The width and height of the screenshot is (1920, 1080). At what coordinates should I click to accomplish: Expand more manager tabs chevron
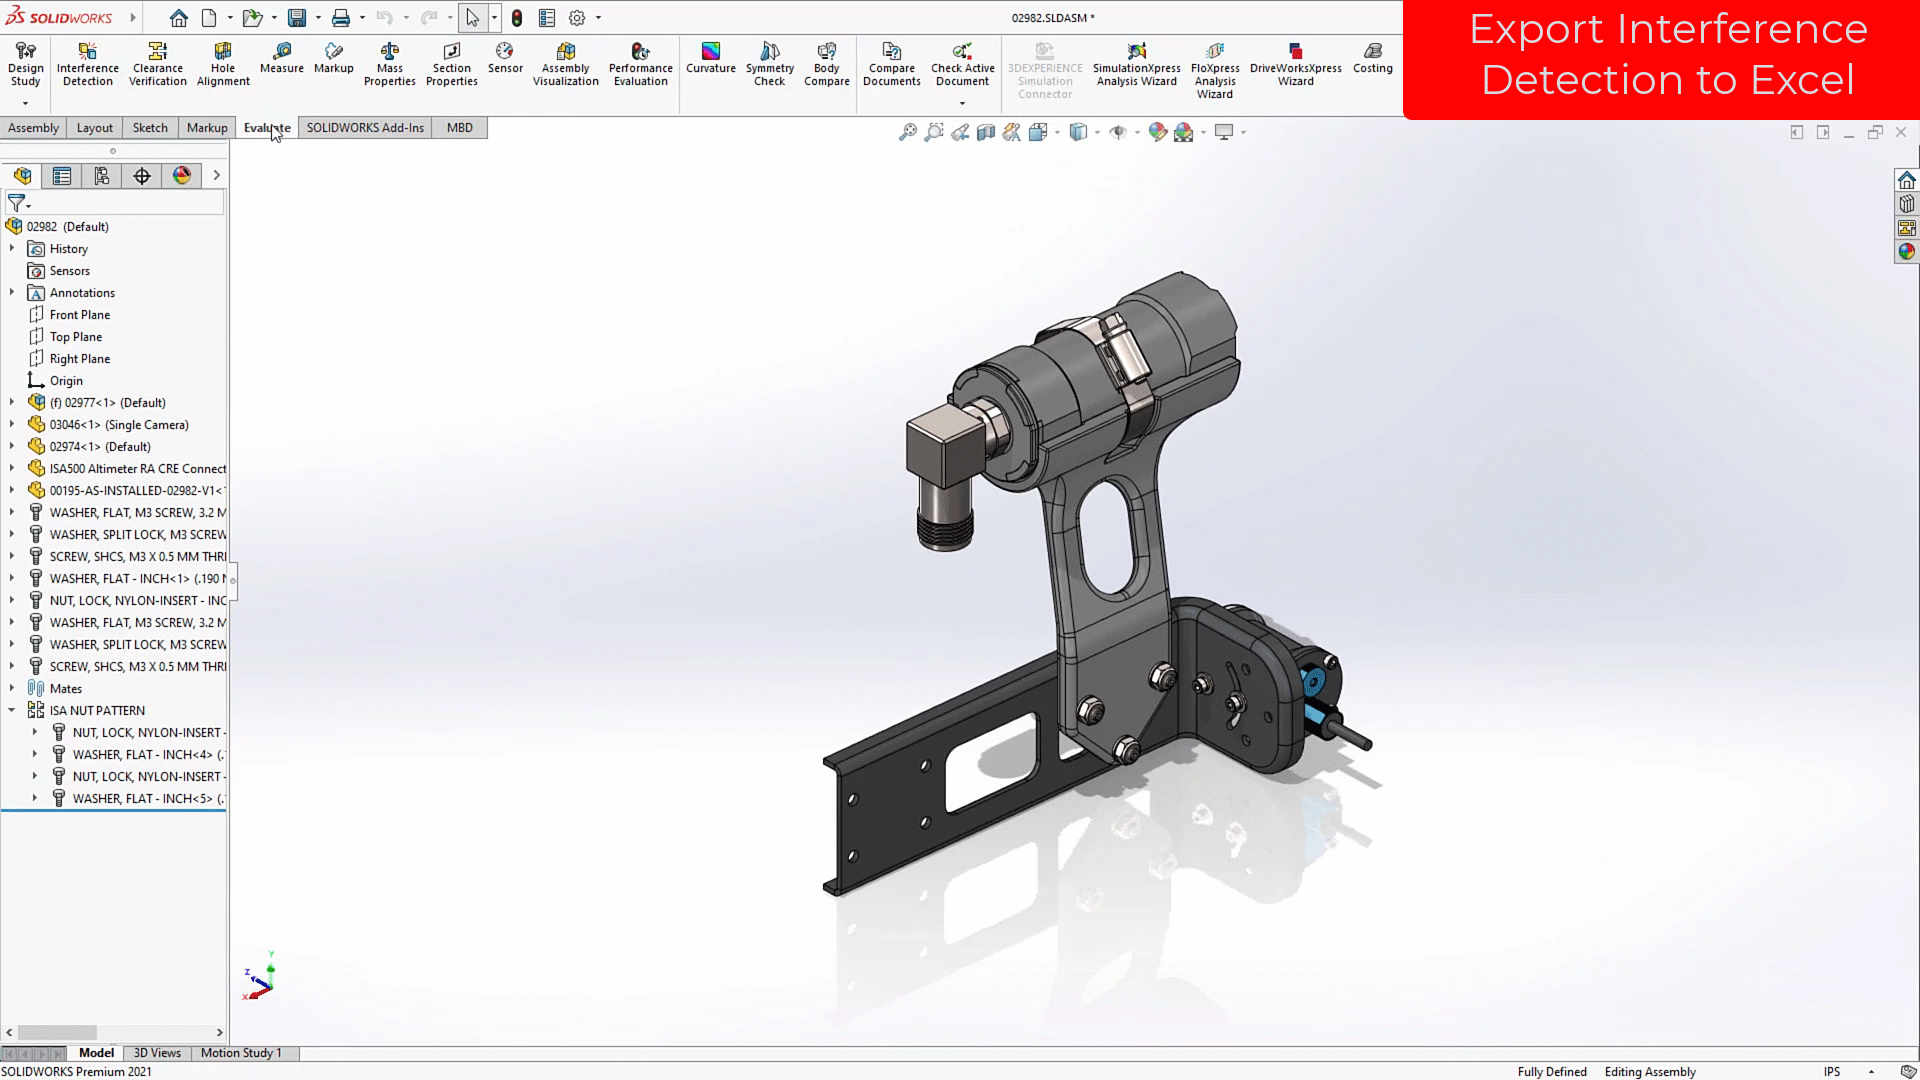tap(216, 176)
